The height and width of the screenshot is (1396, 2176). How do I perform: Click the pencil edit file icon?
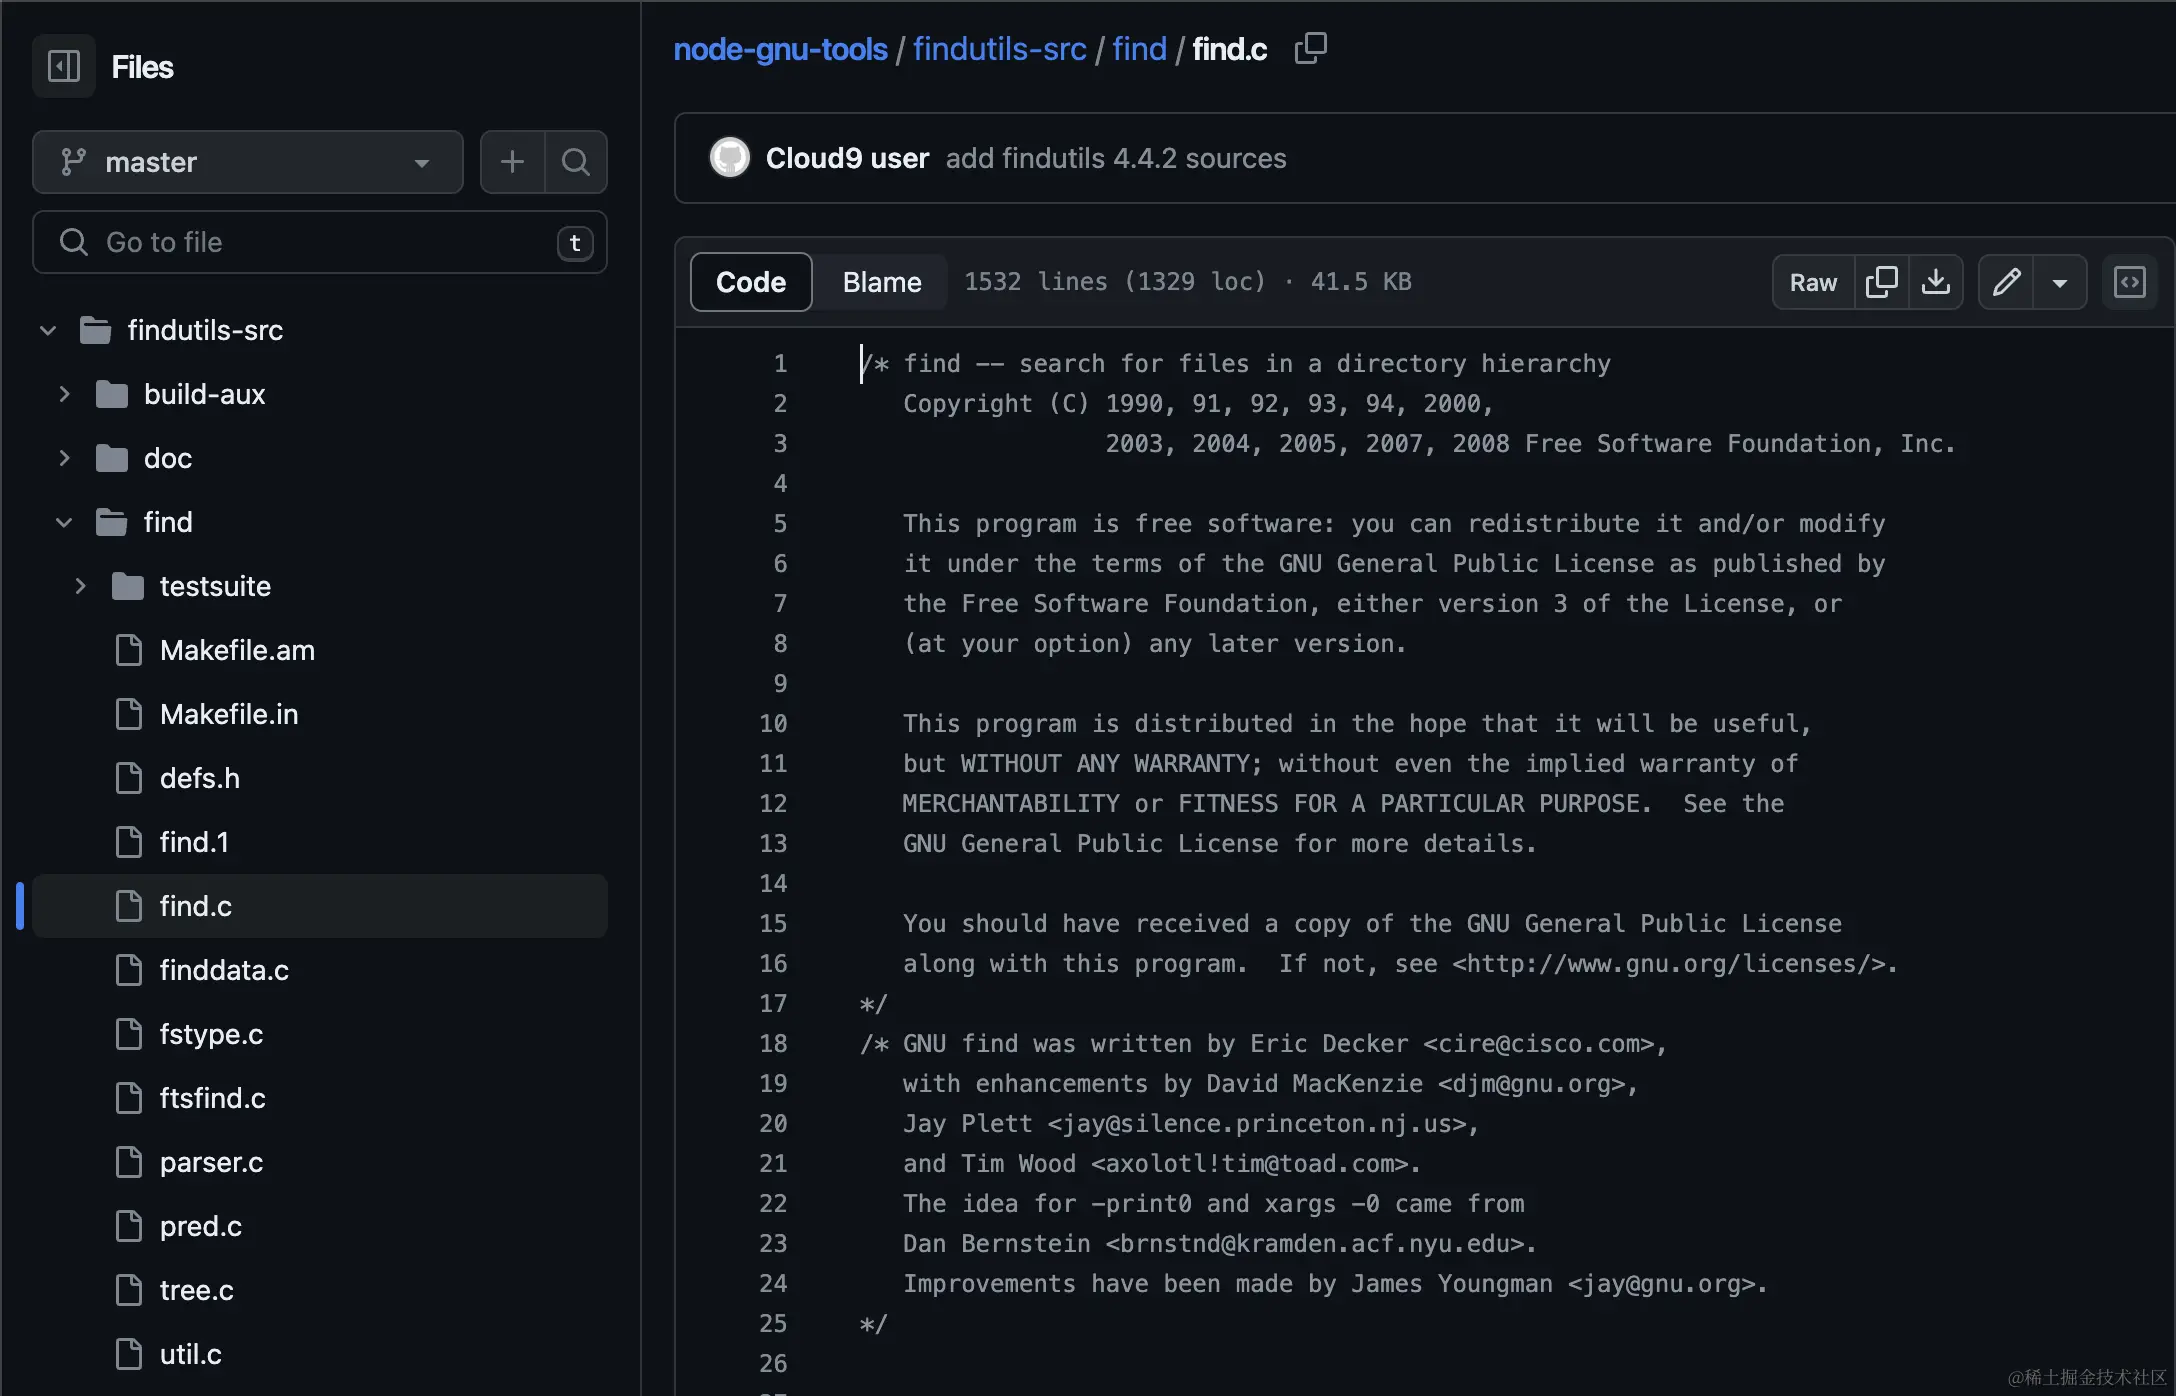coord(2006,282)
